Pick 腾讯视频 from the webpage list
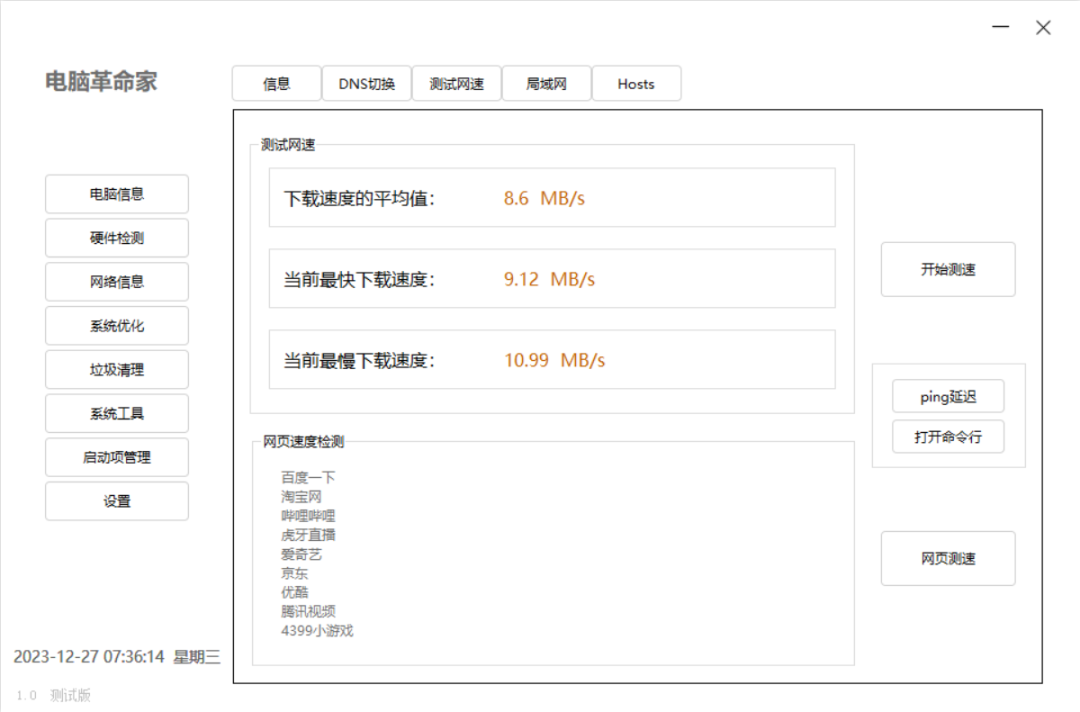 (308, 612)
